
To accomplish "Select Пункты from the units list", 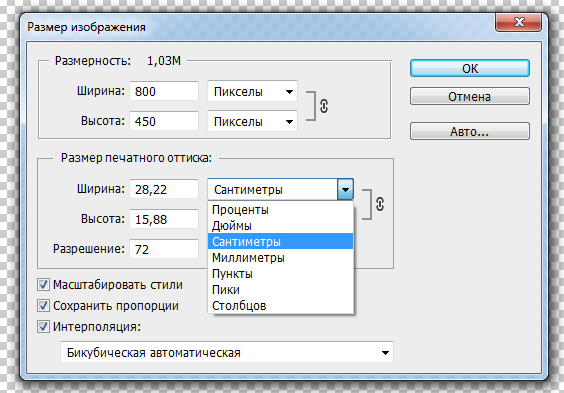I will coord(281,274).
